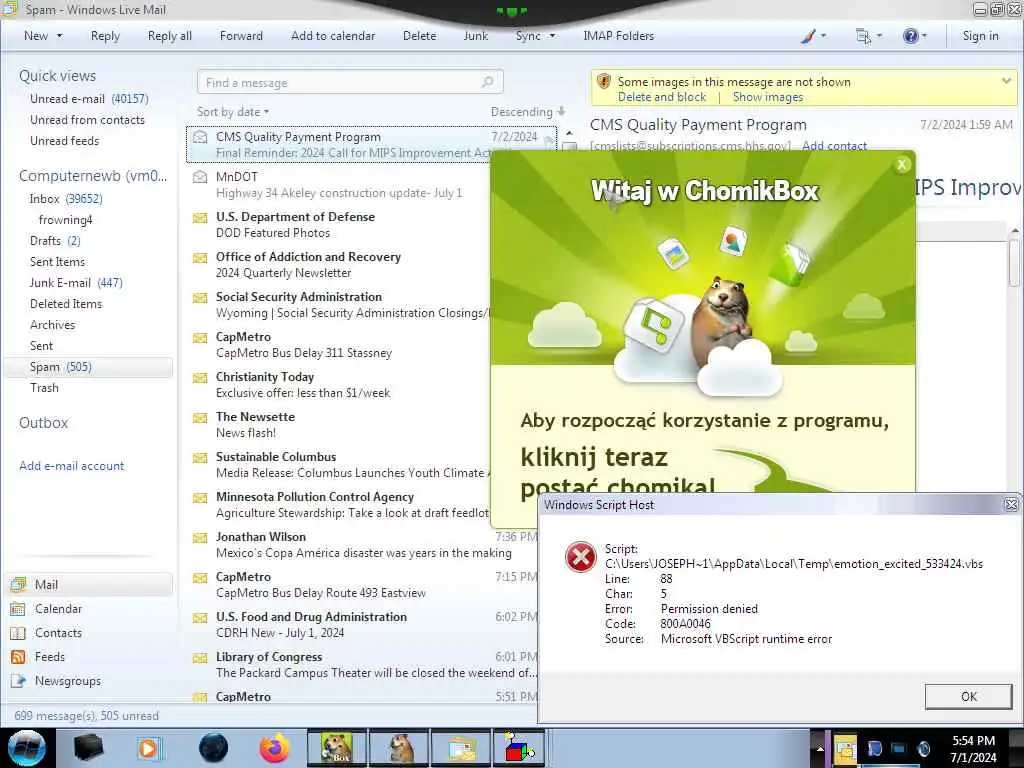The image size is (1024, 768).
Task: Click envelope icon for U.S. Department of Defense
Action: (200, 217)
